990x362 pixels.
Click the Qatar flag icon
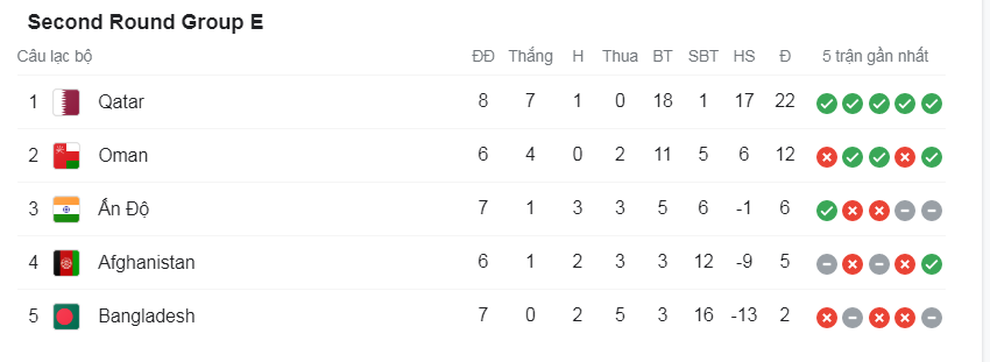66,102
